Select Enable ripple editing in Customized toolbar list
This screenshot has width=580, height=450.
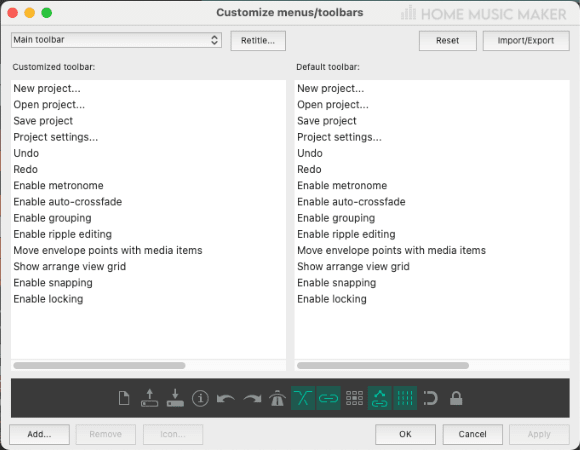148,234
